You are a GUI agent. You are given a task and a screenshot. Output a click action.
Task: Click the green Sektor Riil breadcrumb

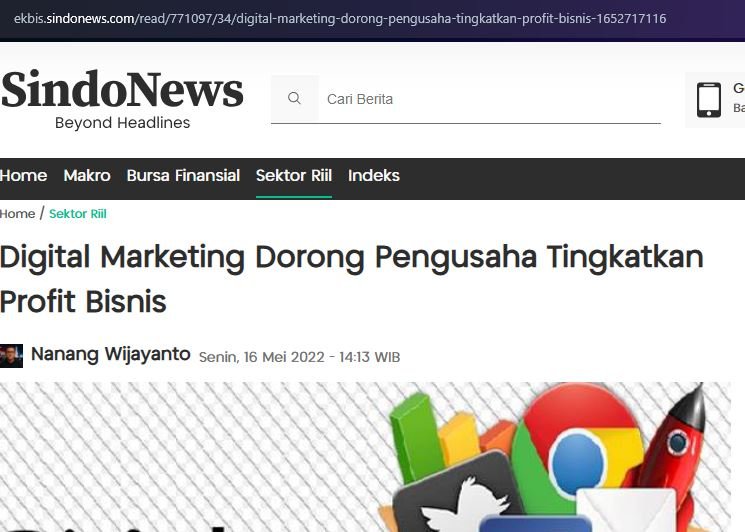pyautogui.click(x=78, y=214)
